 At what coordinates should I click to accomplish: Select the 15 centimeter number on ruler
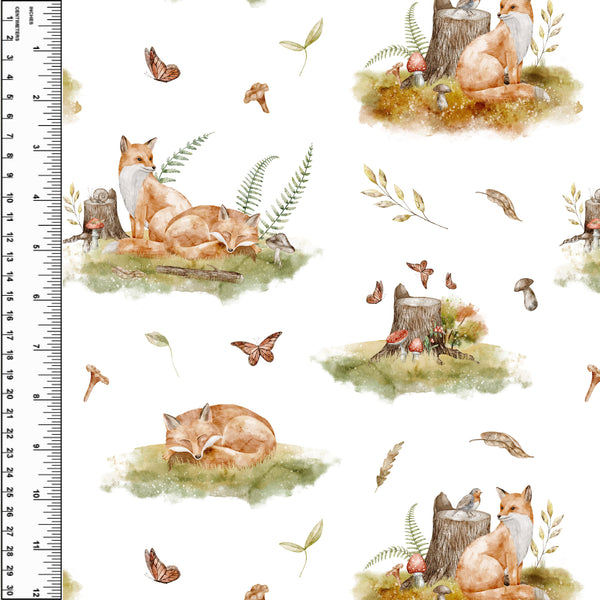(x=10, y=297)
